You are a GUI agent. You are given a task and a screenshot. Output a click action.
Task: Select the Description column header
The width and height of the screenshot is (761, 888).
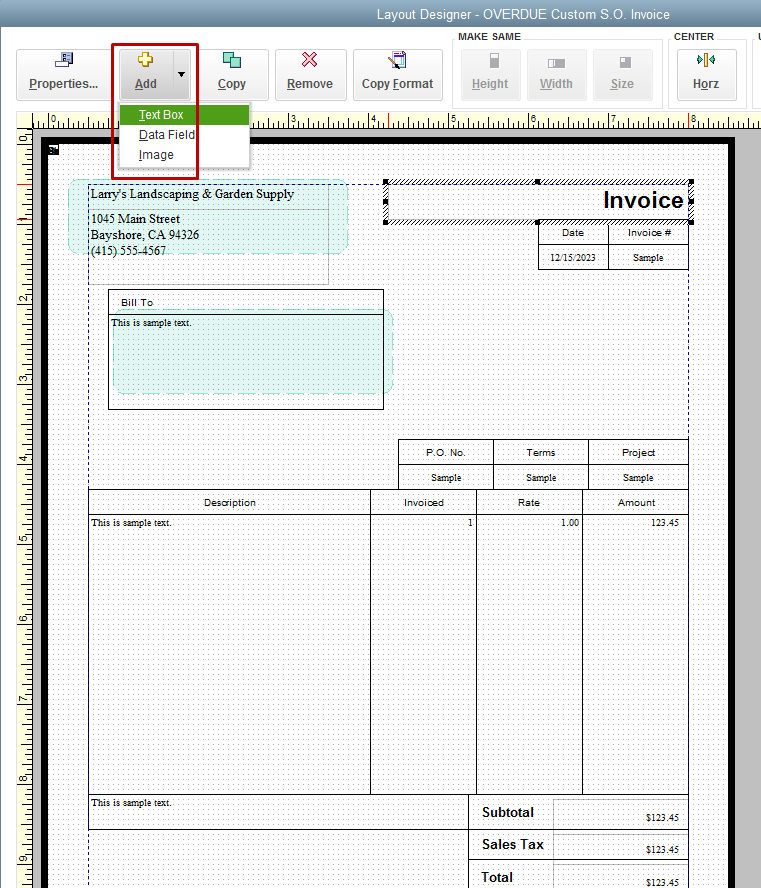pos(229,502)
